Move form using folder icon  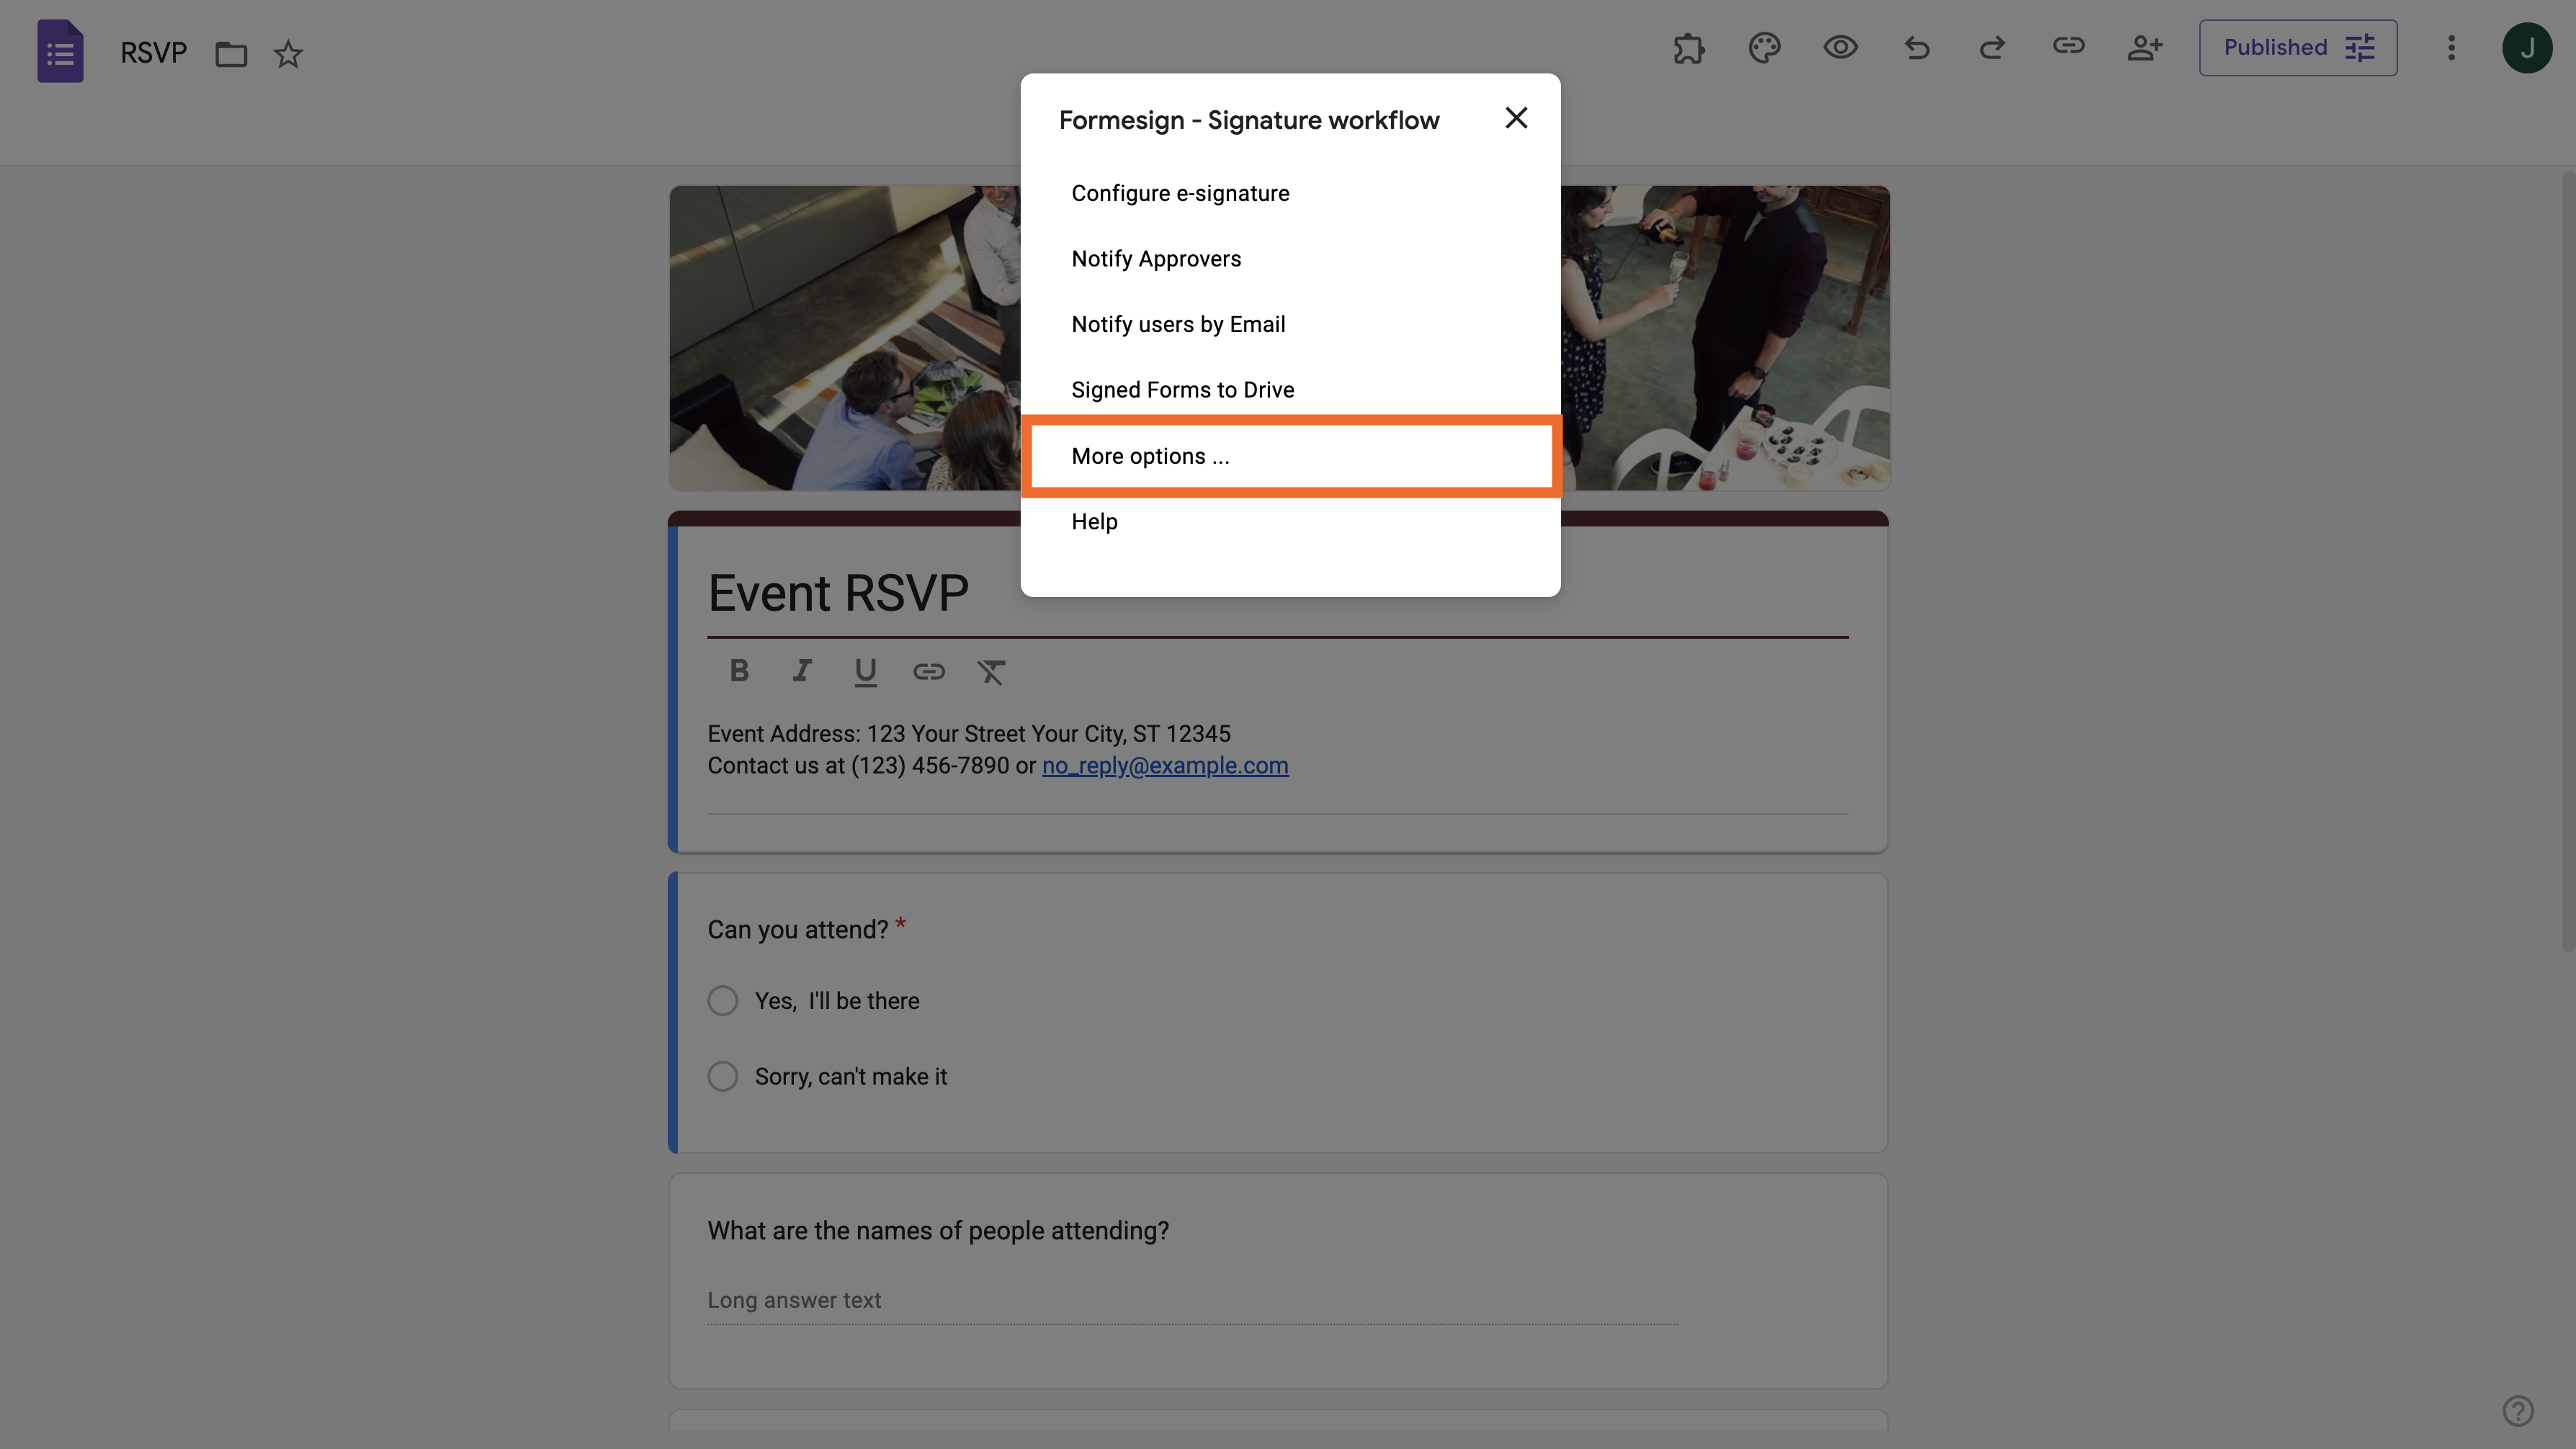point(231,54)
